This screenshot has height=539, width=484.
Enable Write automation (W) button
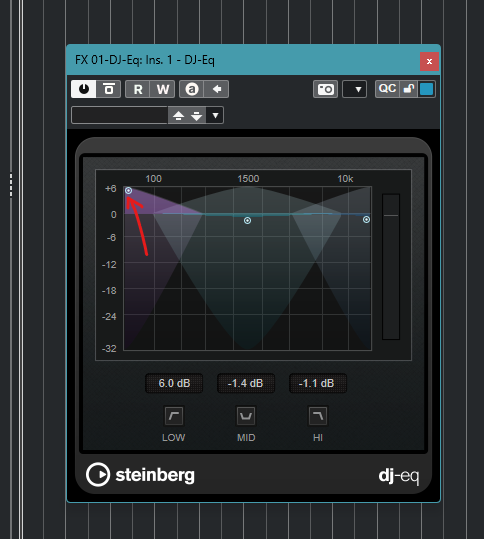click(x=163, y=89)
